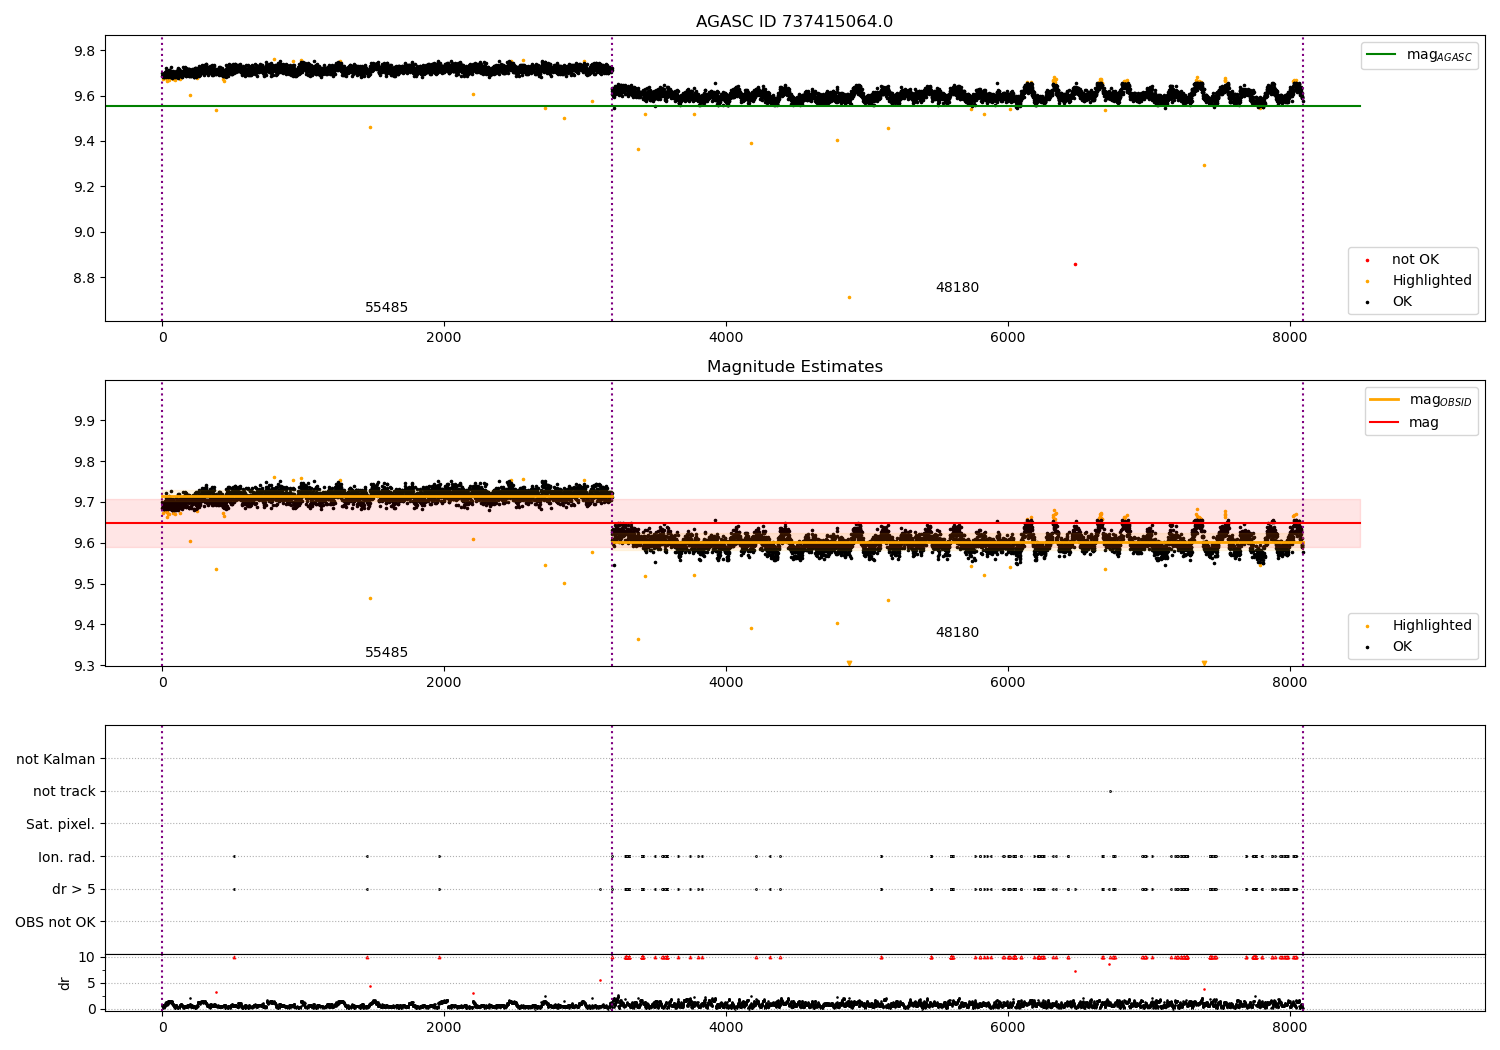Click y-axis tick '9.9' in Magnitude Estimates plot

click(84, 421)
